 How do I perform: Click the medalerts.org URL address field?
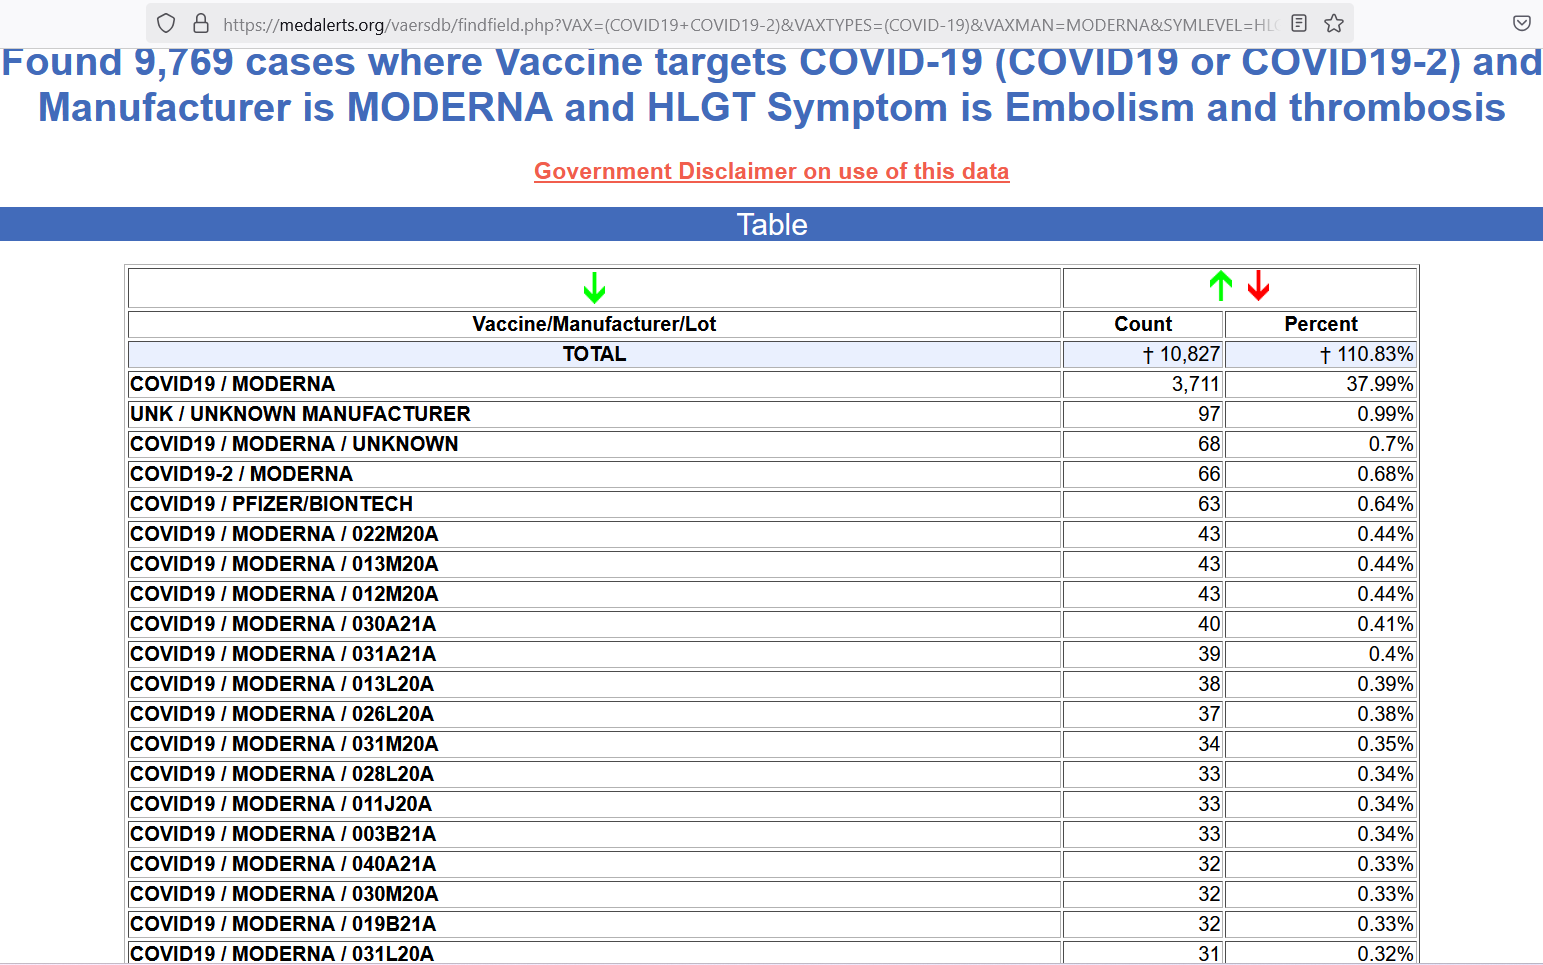pyautogui.click(x=750, y=24)
